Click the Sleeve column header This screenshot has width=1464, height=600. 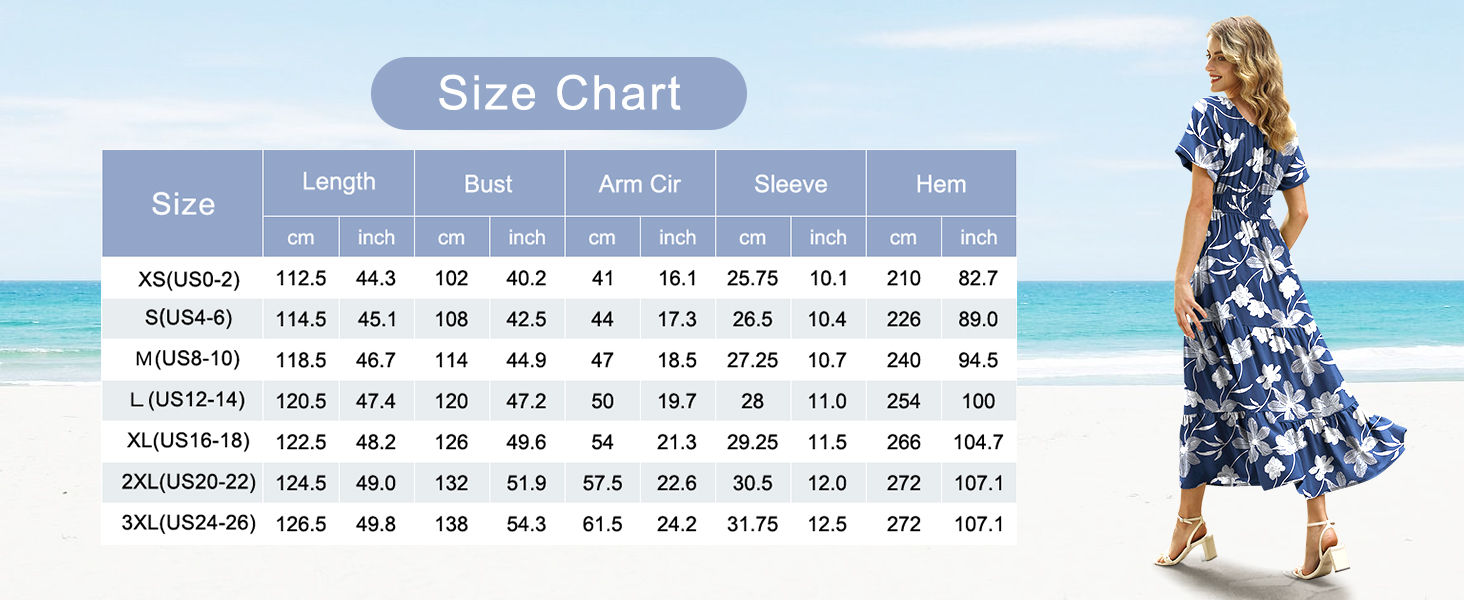[x=791, y=184]
